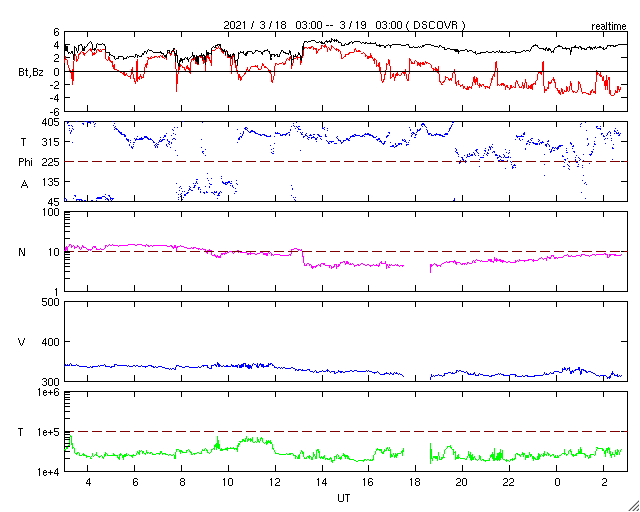Click the 1 tick on the N axis

point(57,292)
